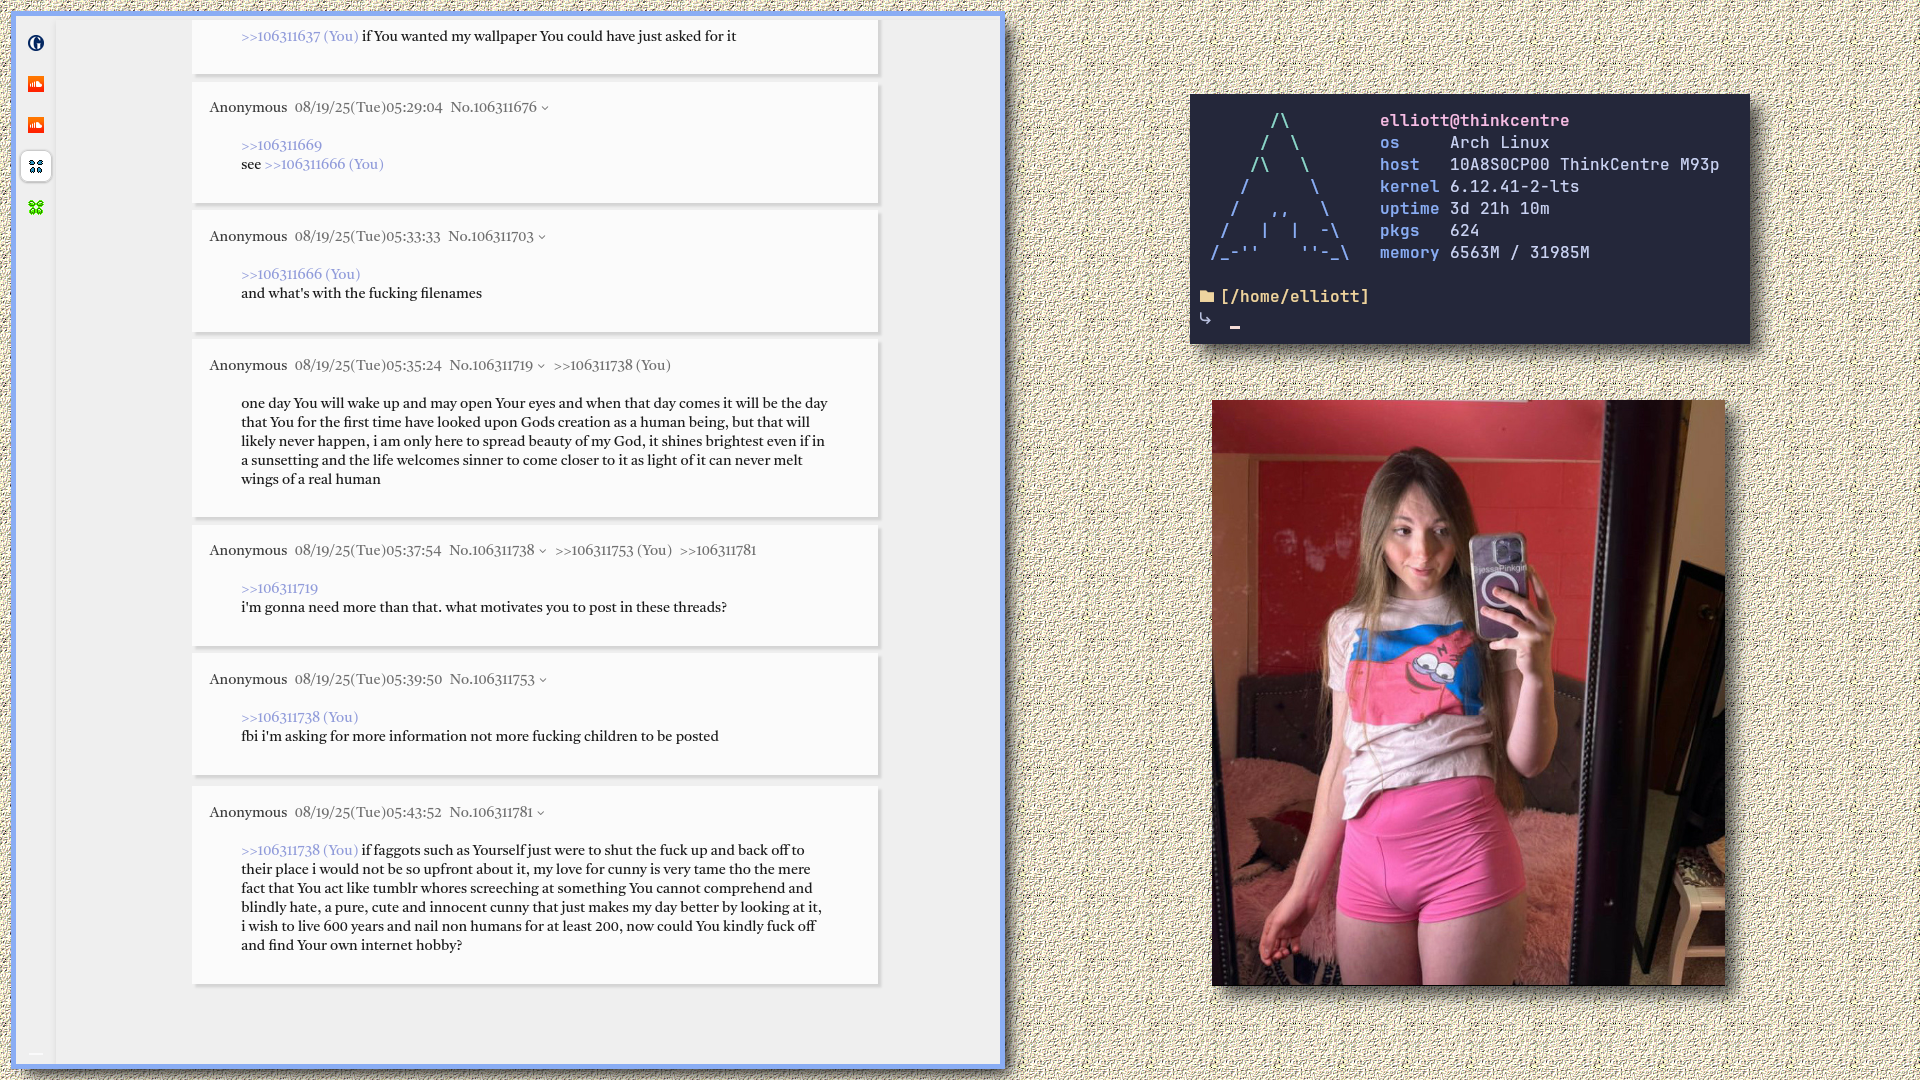Open the first SoundCloud sidebar tab

[x=36, y=84]
